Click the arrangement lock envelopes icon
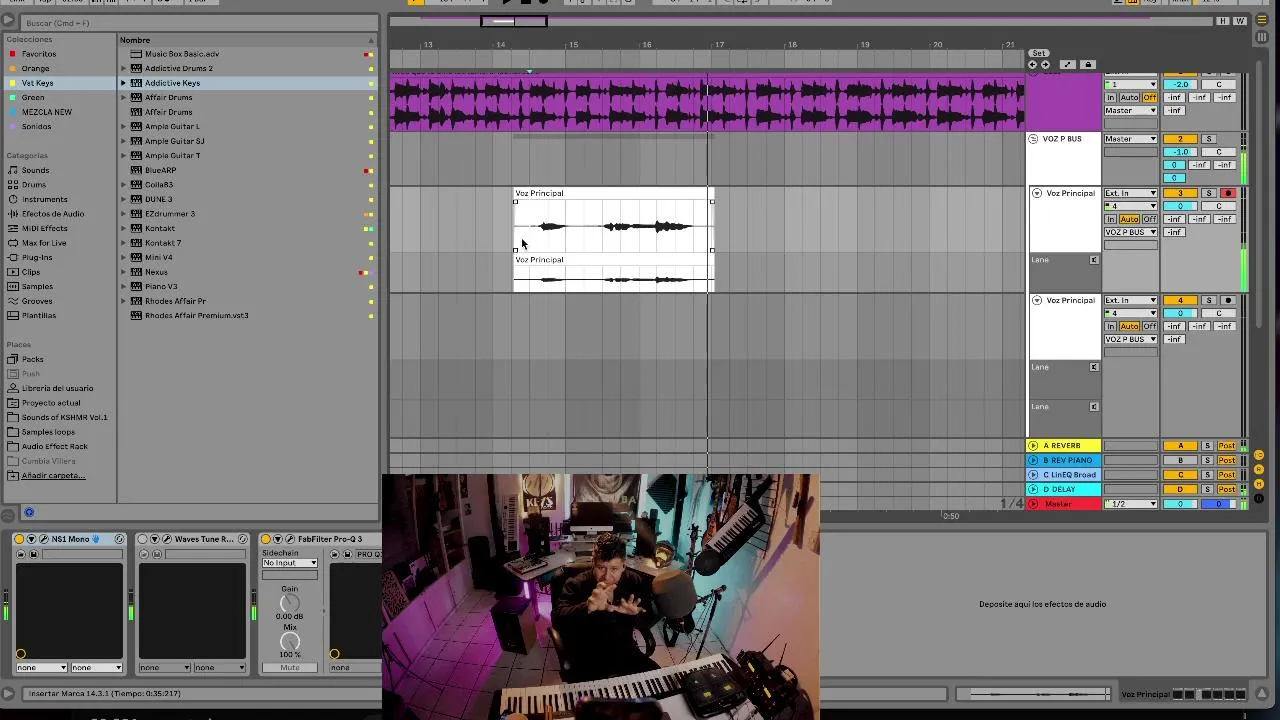Image resolution: width=1280 pixels, height=720 pixels. 1088,65
